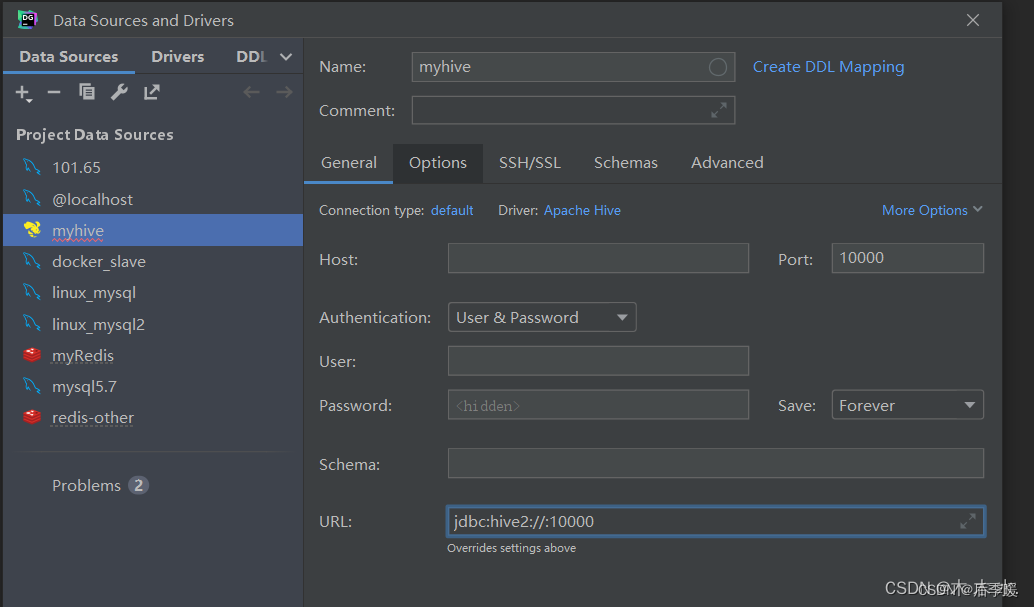
Task: Switch to the Drivers tab
Action: tap(177, 57)
